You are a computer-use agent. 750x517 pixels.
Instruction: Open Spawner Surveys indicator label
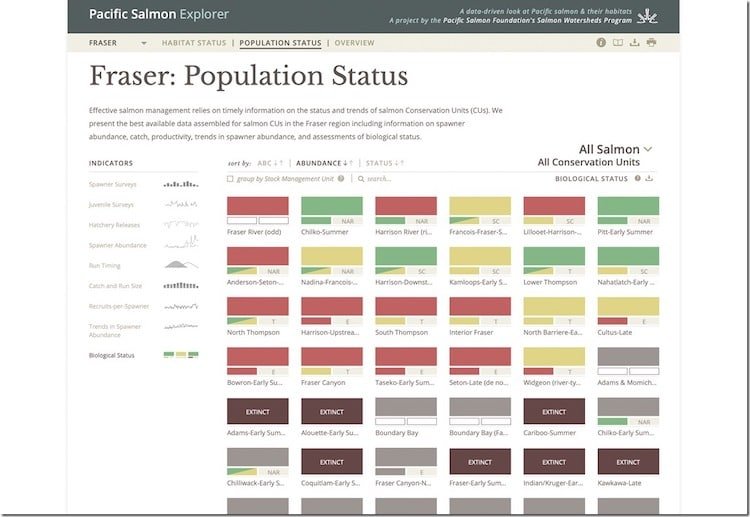(112, 184)
